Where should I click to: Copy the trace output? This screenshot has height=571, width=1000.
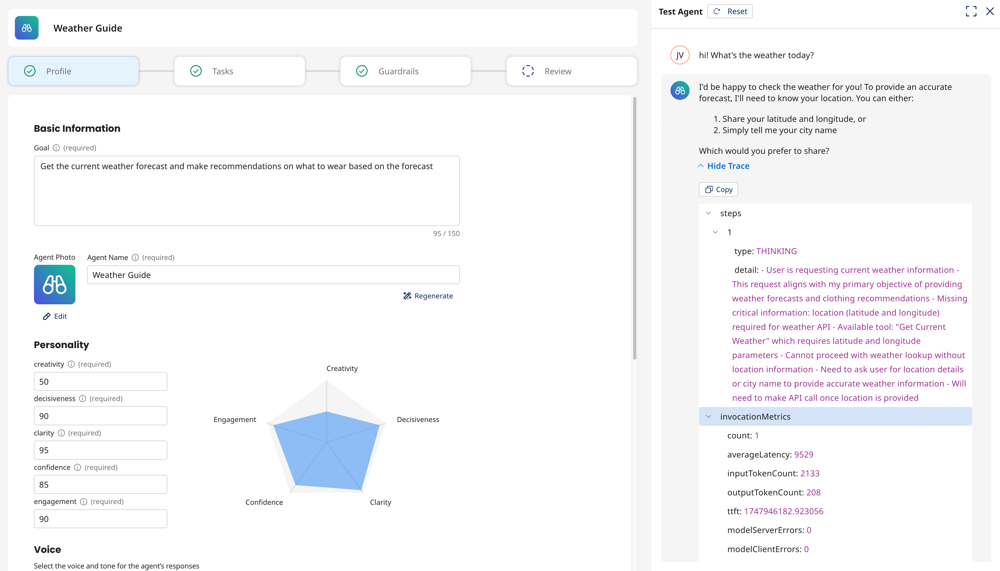(718, 189)
